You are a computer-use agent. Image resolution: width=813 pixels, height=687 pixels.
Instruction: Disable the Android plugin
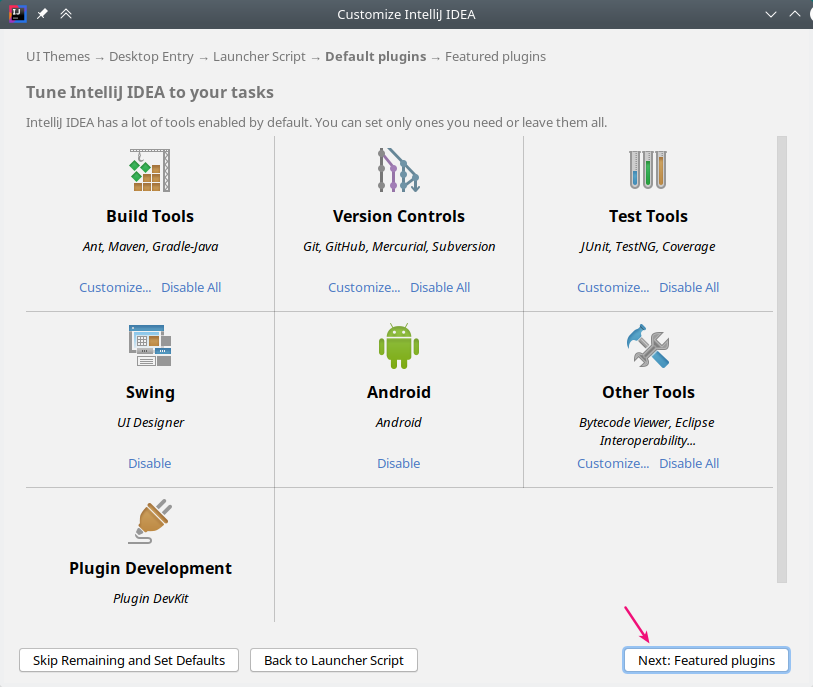(398, 463)
